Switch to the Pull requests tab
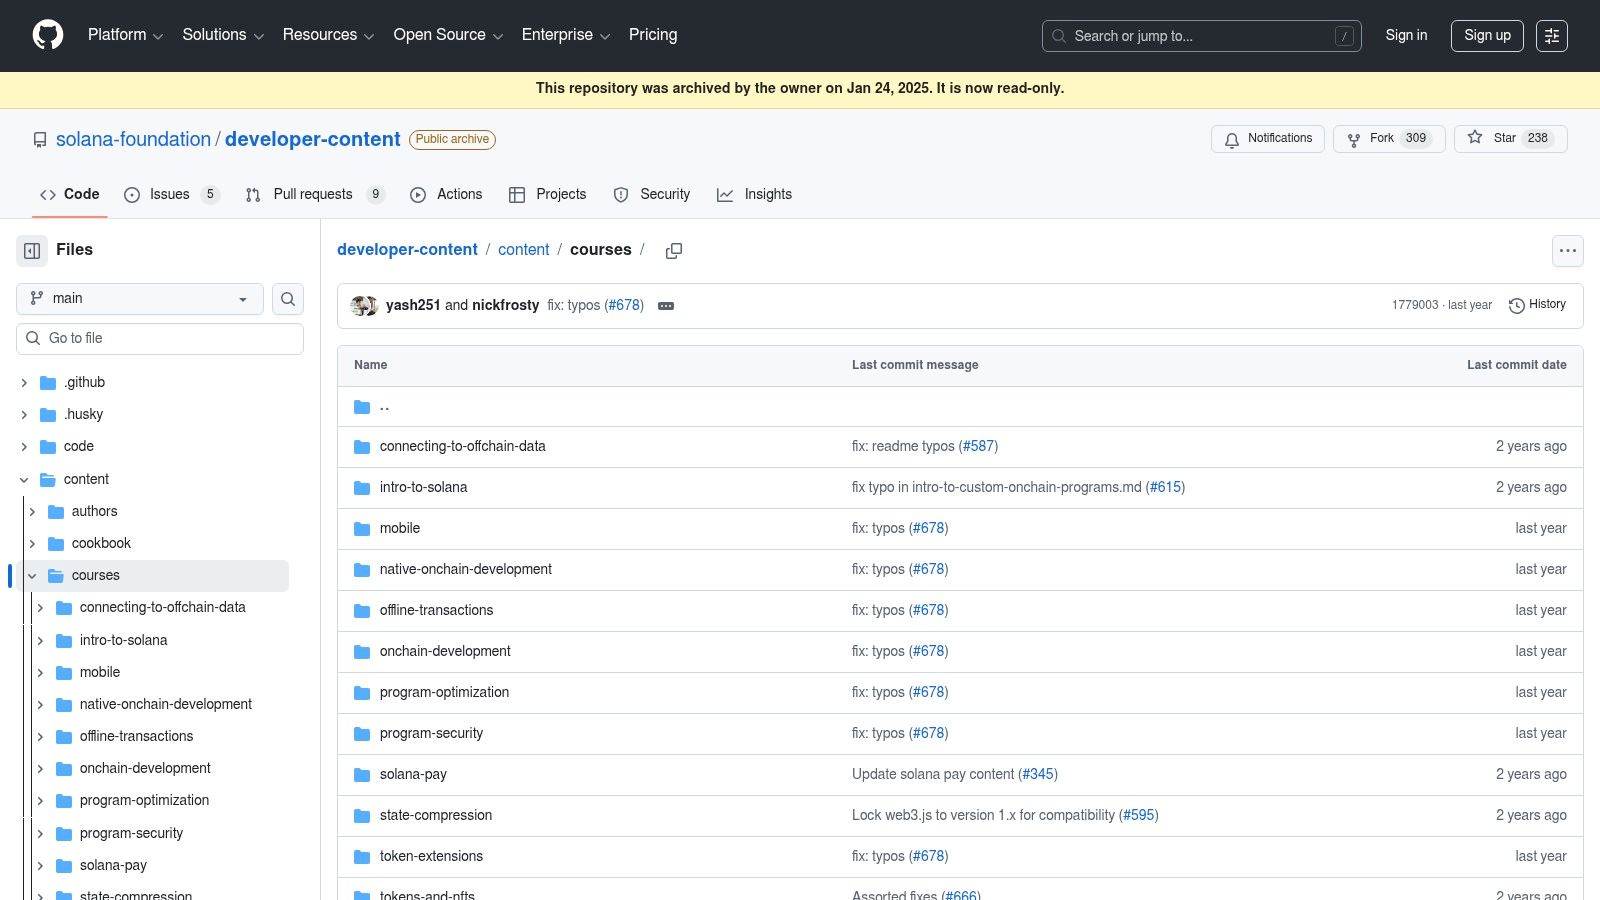Screen dimensions: 1600x900 click(x=315, y=195)
